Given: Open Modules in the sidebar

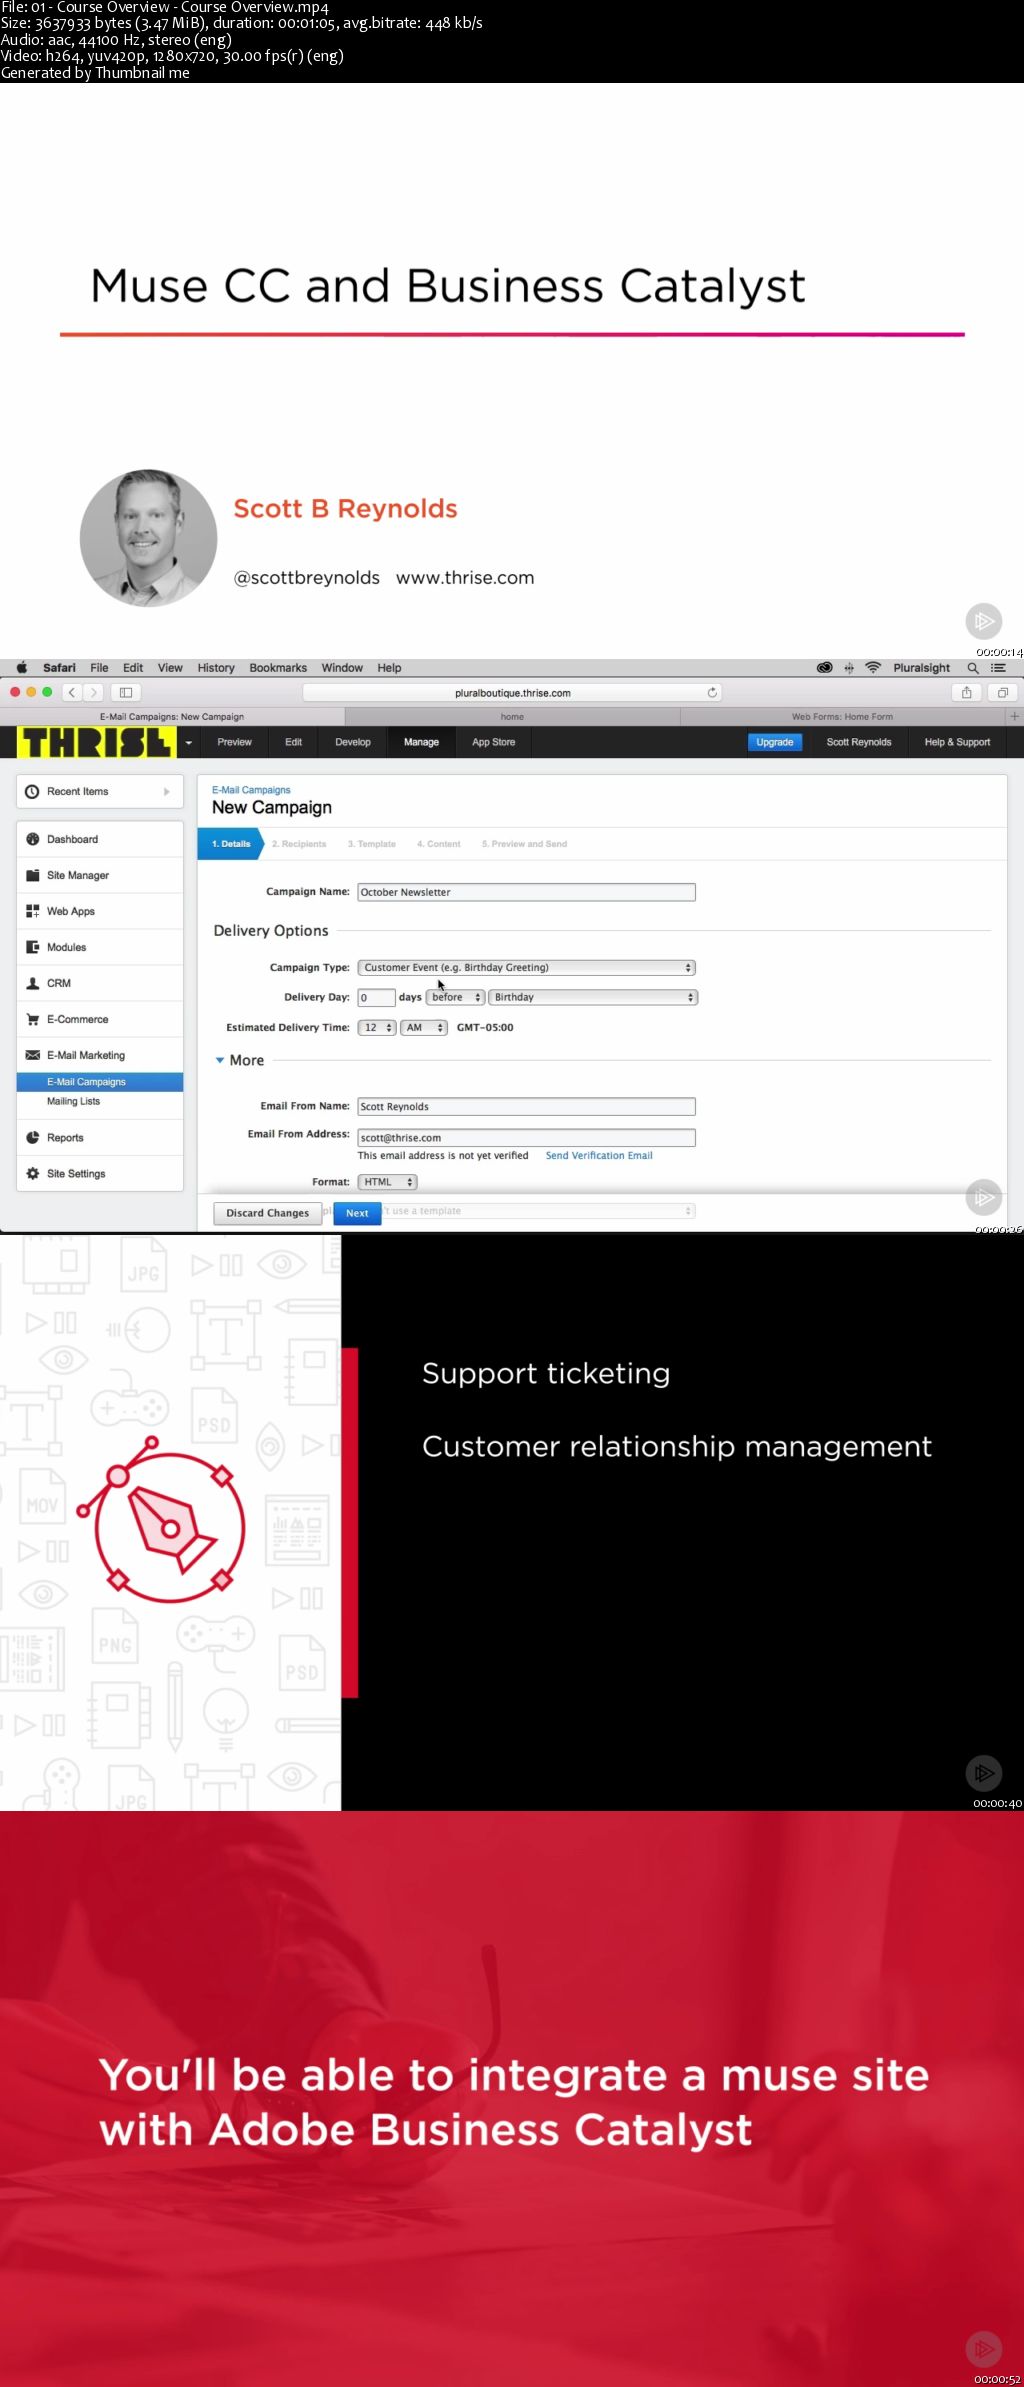Looking at the screenshot, I should tap(100, 947).
